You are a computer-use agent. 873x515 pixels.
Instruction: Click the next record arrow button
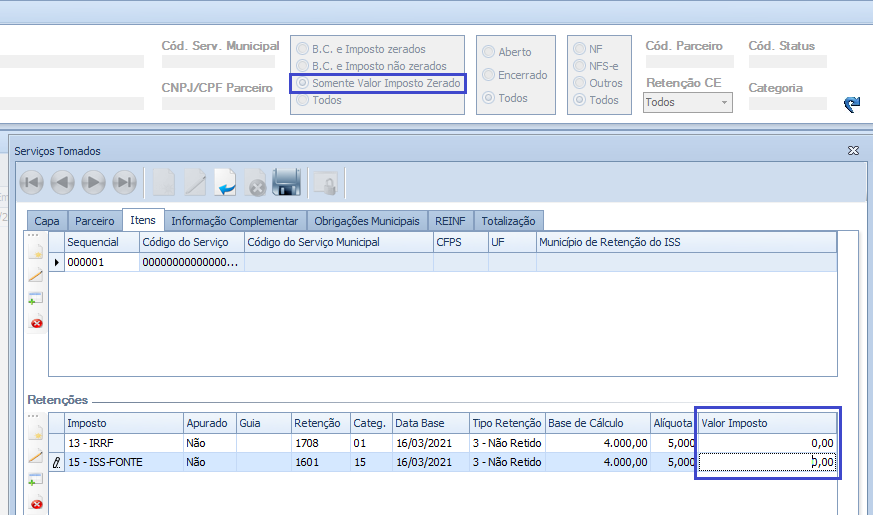(93, 182)
